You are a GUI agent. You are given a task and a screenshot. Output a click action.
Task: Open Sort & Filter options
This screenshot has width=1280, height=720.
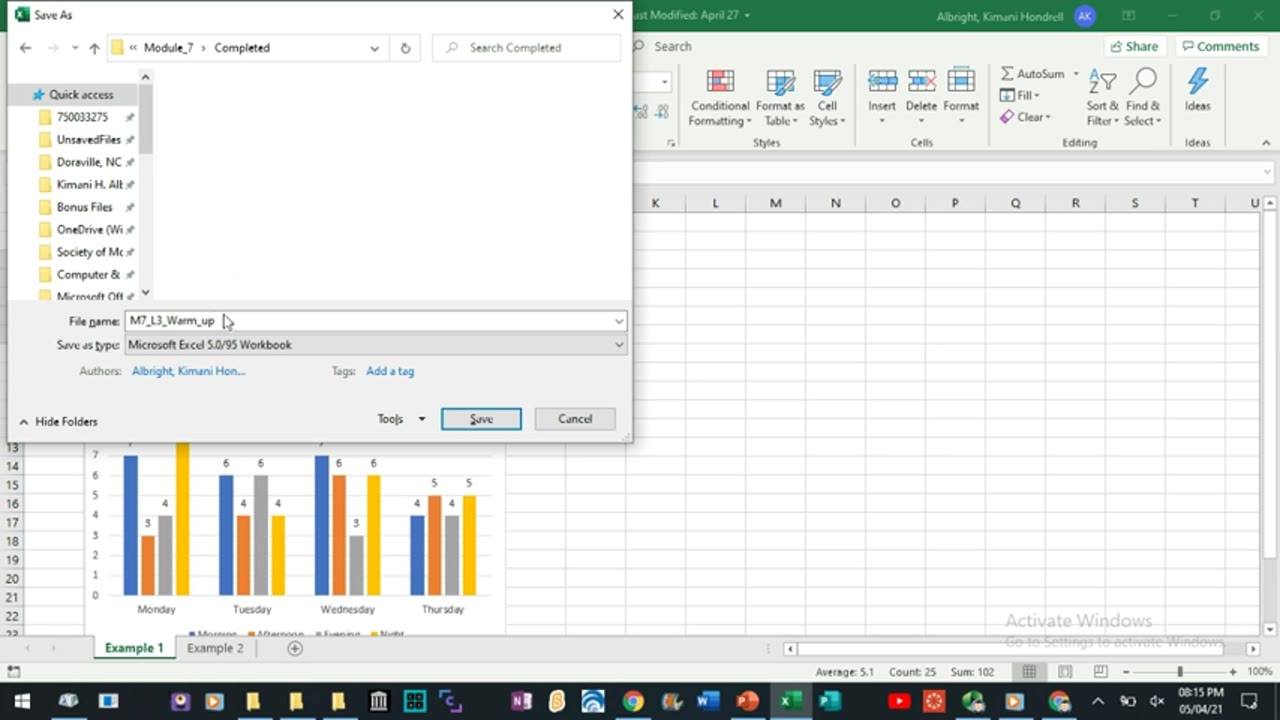(x=1103, y=98)
